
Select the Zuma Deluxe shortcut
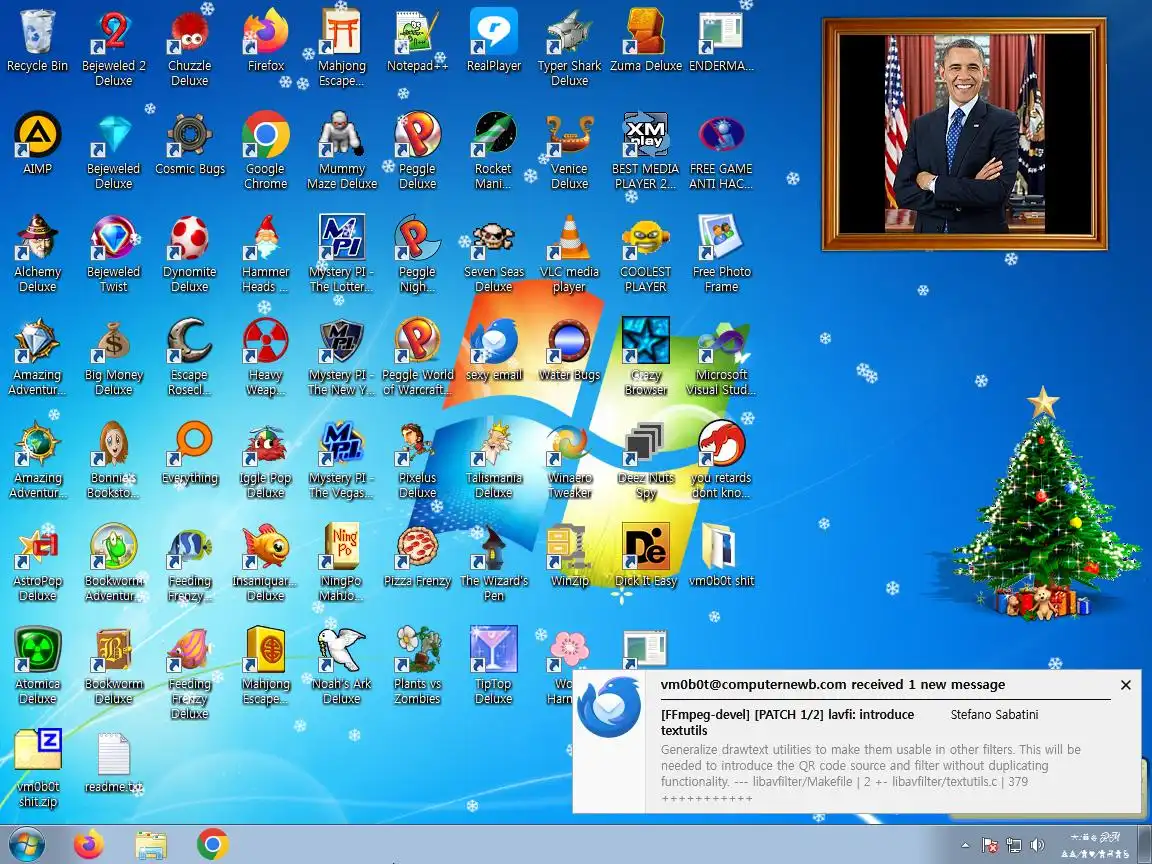(x=646, y=41)
